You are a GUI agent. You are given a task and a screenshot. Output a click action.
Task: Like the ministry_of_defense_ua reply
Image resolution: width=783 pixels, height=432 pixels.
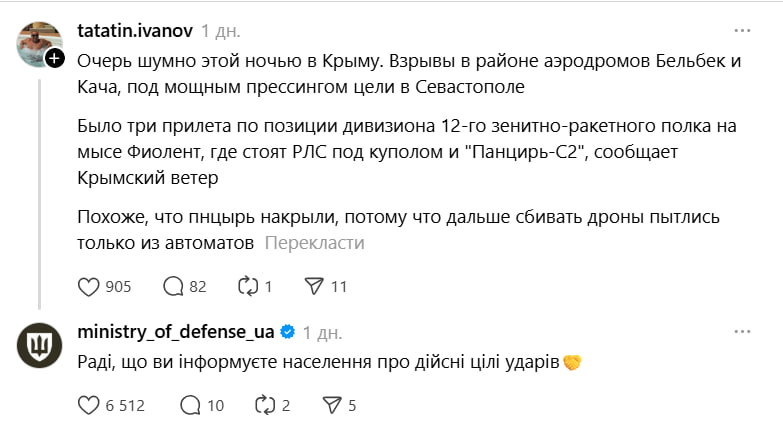(90, 405)
